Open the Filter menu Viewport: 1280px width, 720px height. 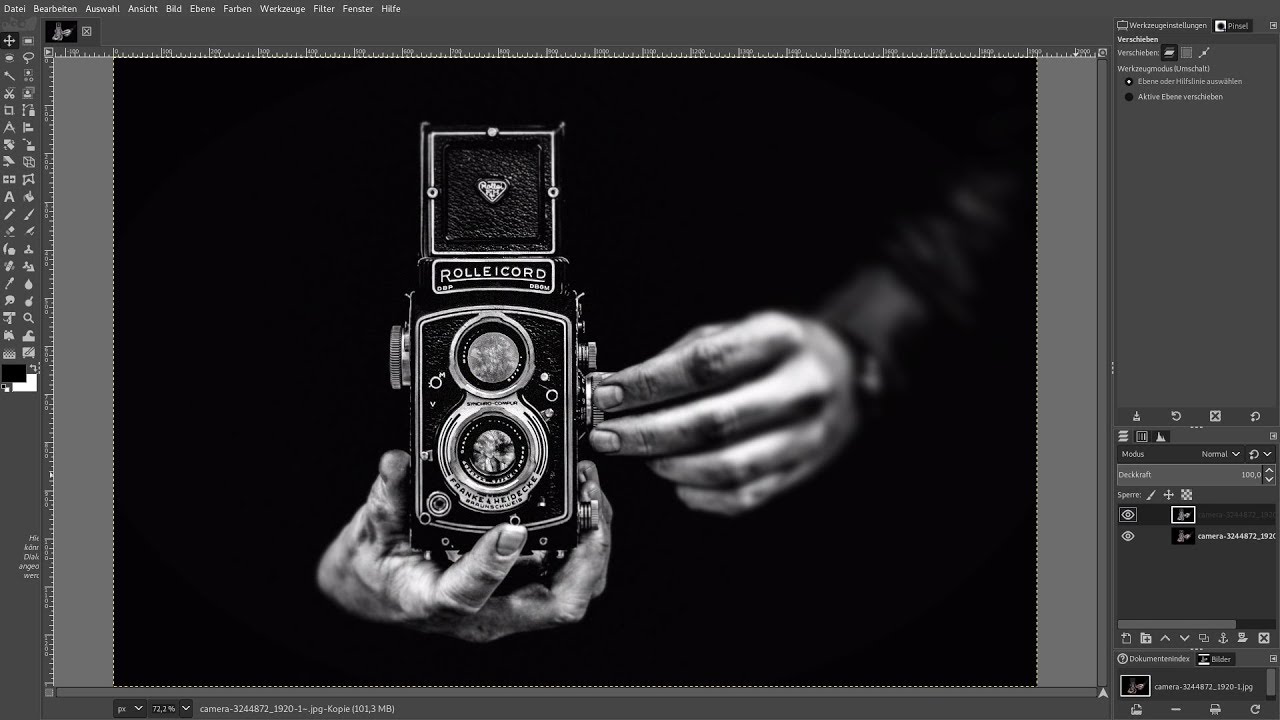point(324,8)
